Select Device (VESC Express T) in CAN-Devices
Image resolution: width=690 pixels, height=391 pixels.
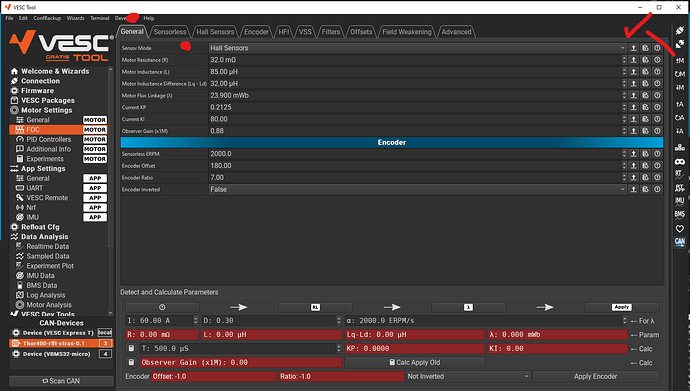61,333
